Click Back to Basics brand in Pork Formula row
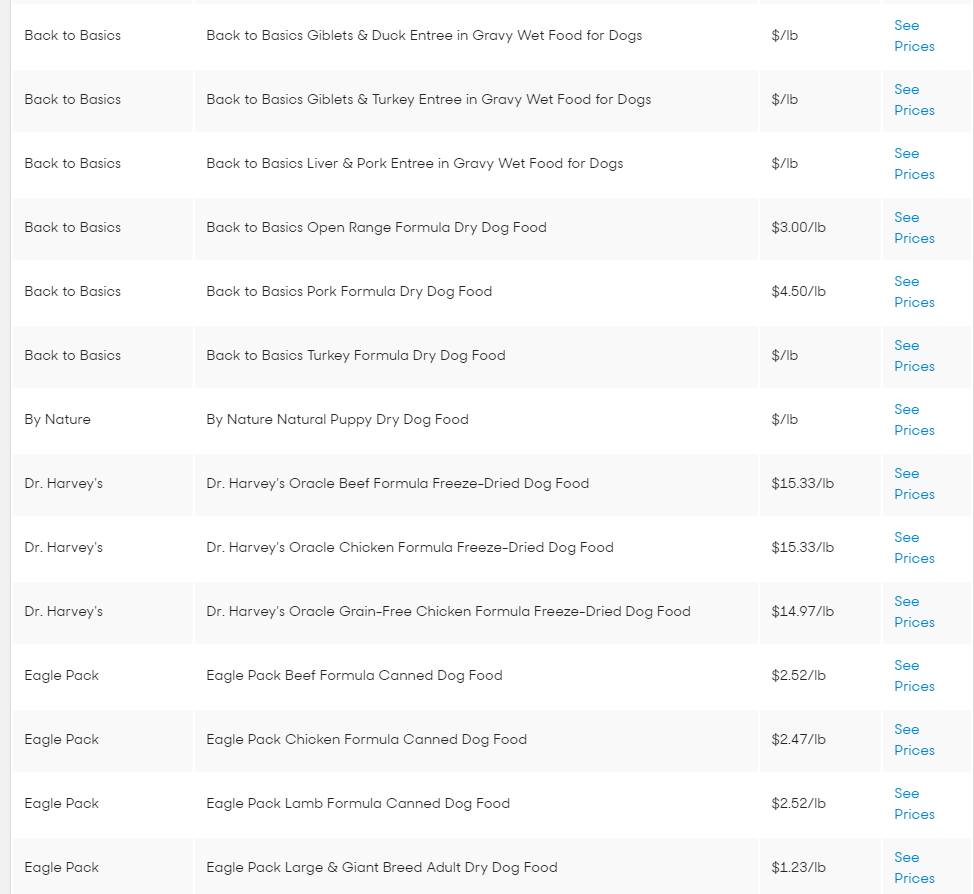This screenshot has height=894, width=974. tap(73, 291)
